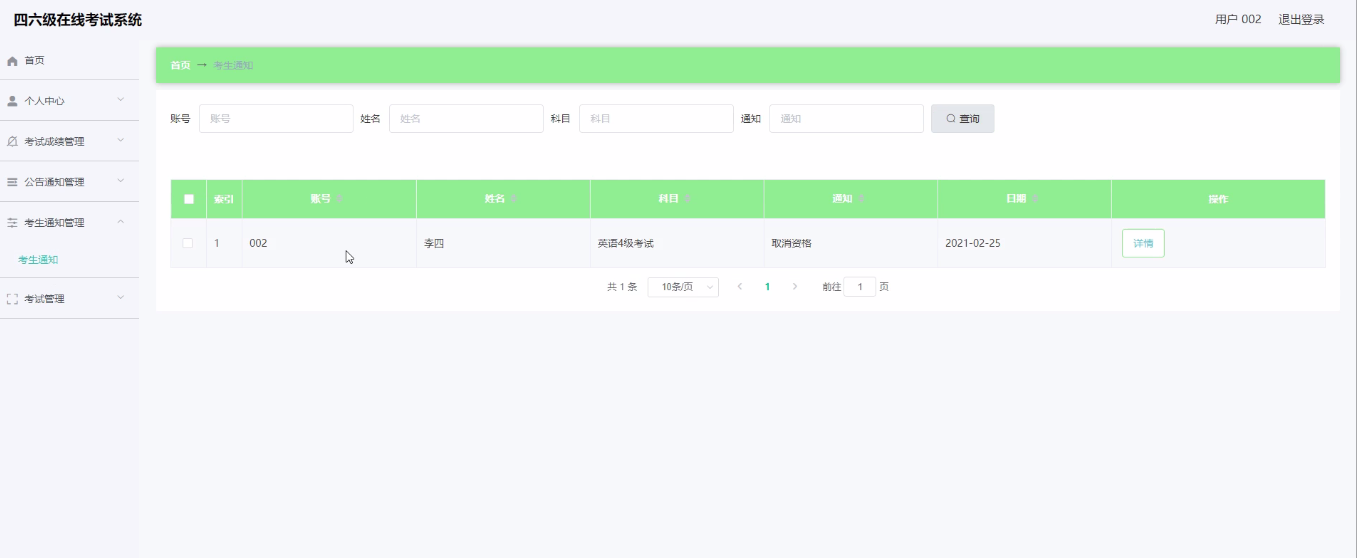
Task: Click the 考试管理 frame icon
Action: click(x=12, y=299)
